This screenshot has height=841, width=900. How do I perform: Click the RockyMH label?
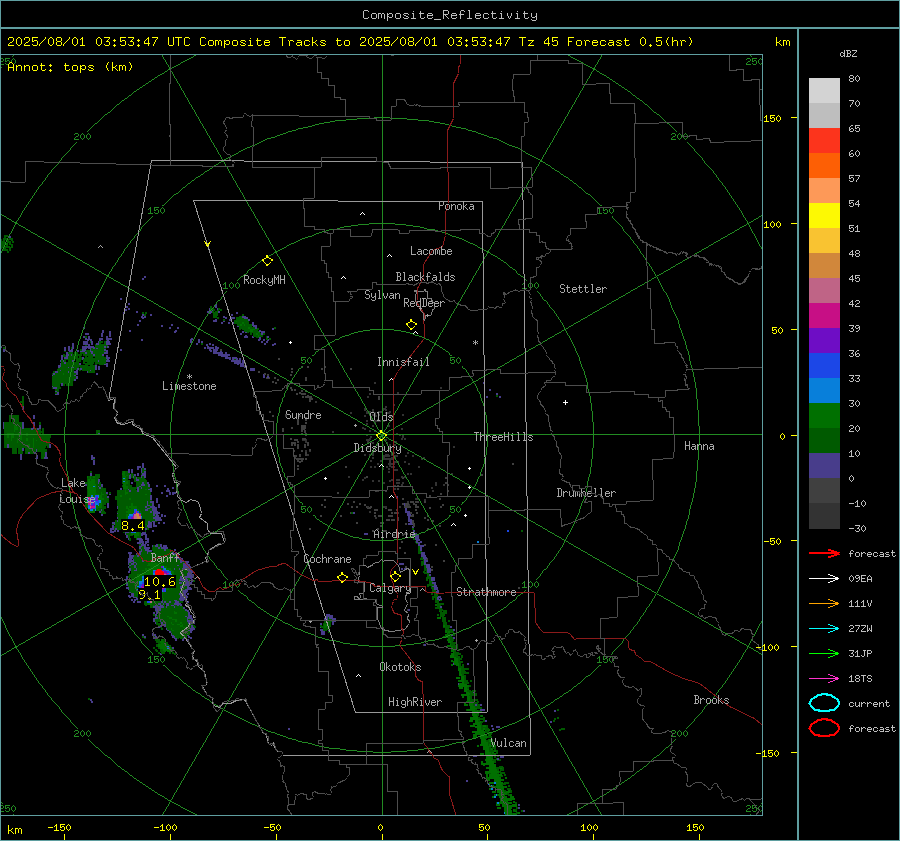264,280
